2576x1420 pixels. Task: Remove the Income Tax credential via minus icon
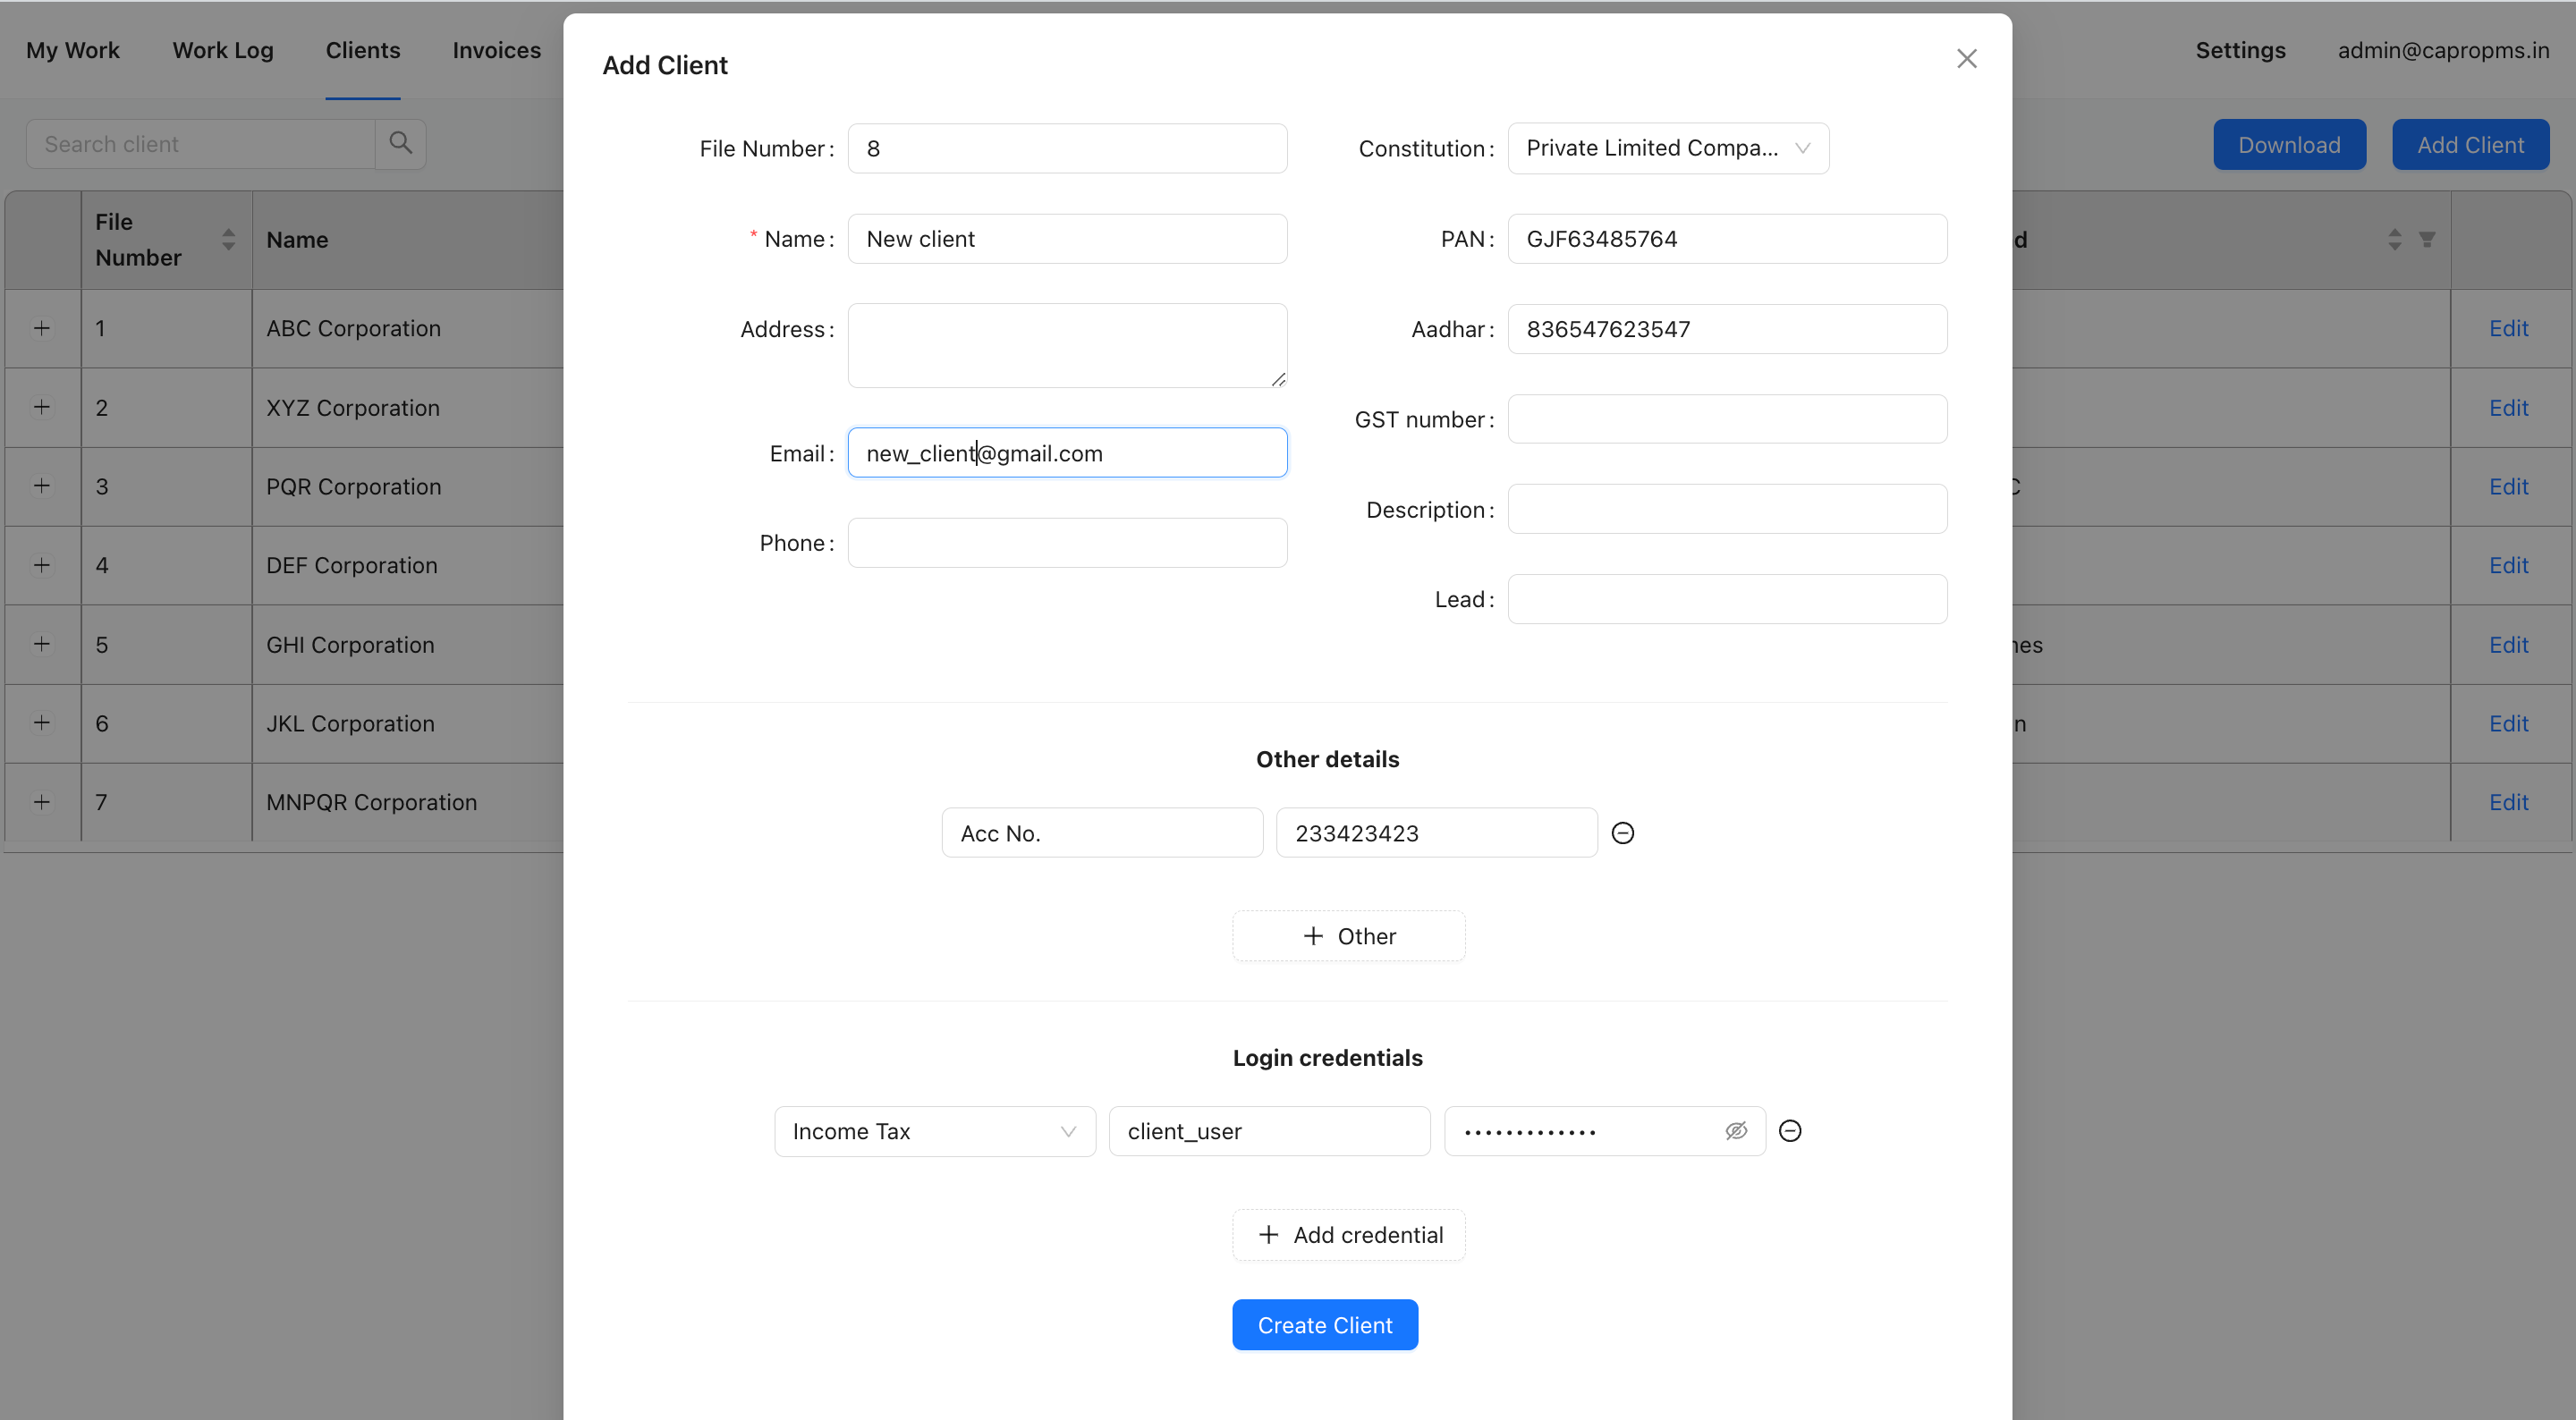[1790, 1130]
